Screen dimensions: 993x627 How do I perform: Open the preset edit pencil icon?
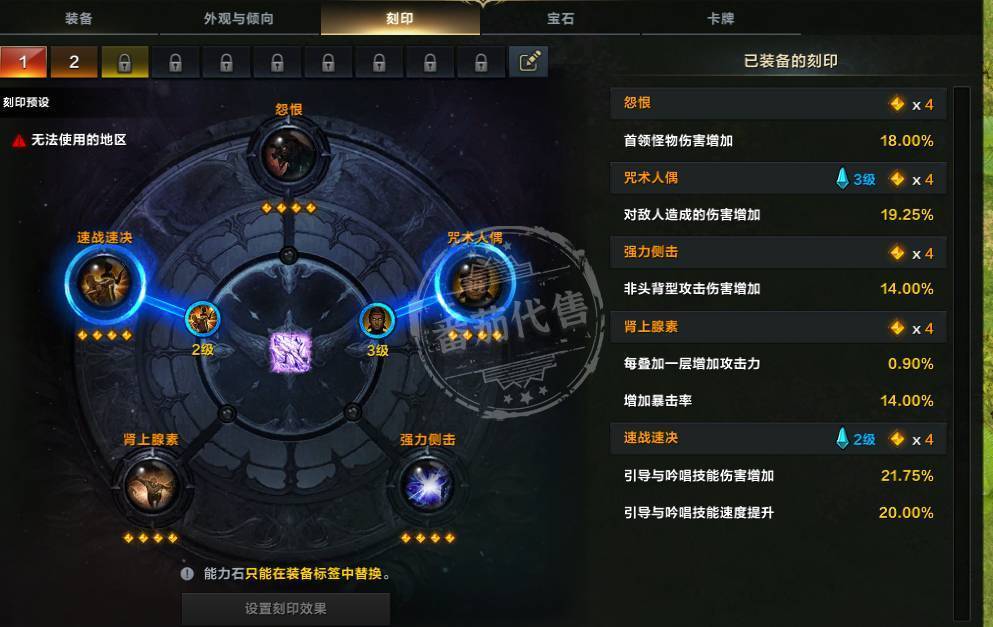click(529, 62)
